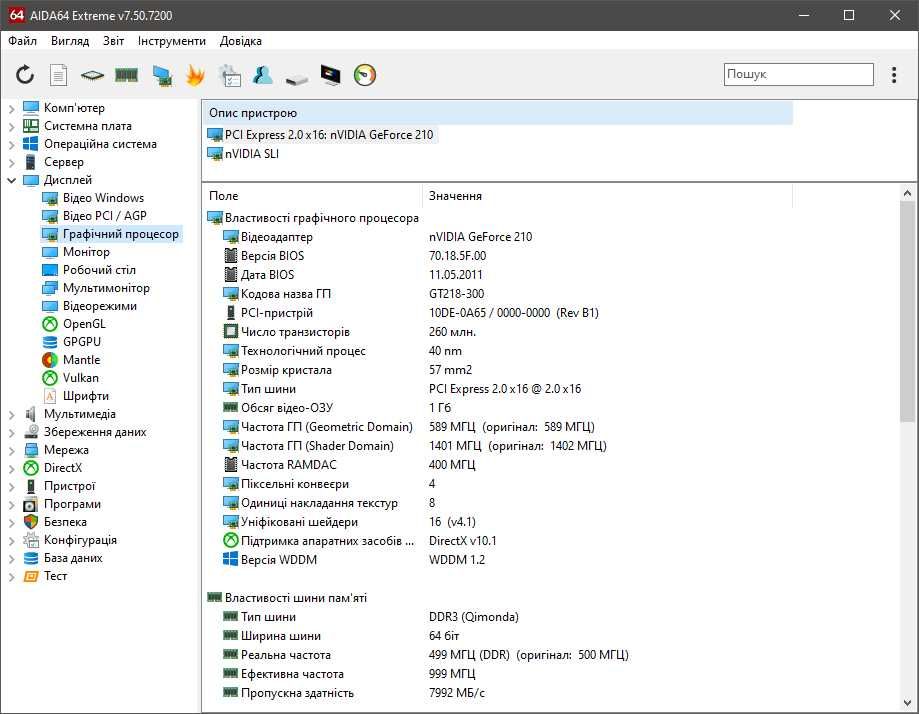Select Мультимонітор tree item
919x714 pixels.
coord(106,288)
